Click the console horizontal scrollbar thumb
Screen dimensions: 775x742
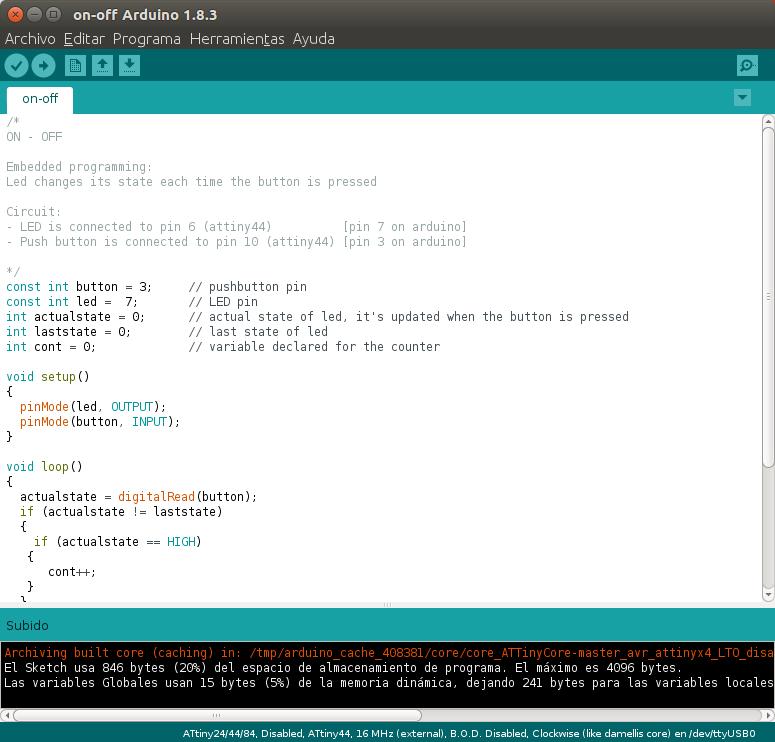[217, 715]
